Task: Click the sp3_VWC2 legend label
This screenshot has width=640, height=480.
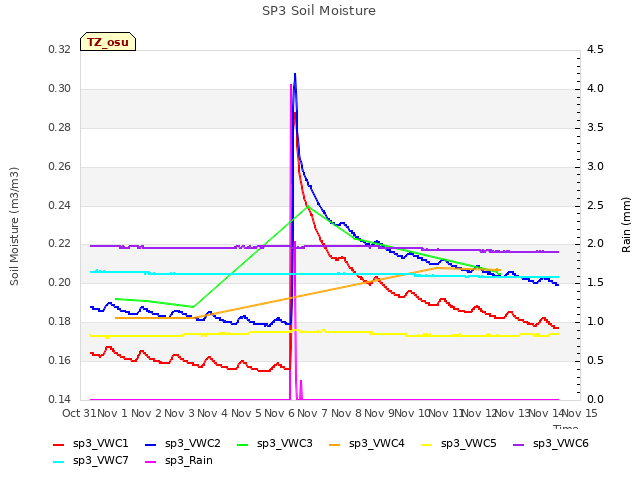Action: pos(192,443)
